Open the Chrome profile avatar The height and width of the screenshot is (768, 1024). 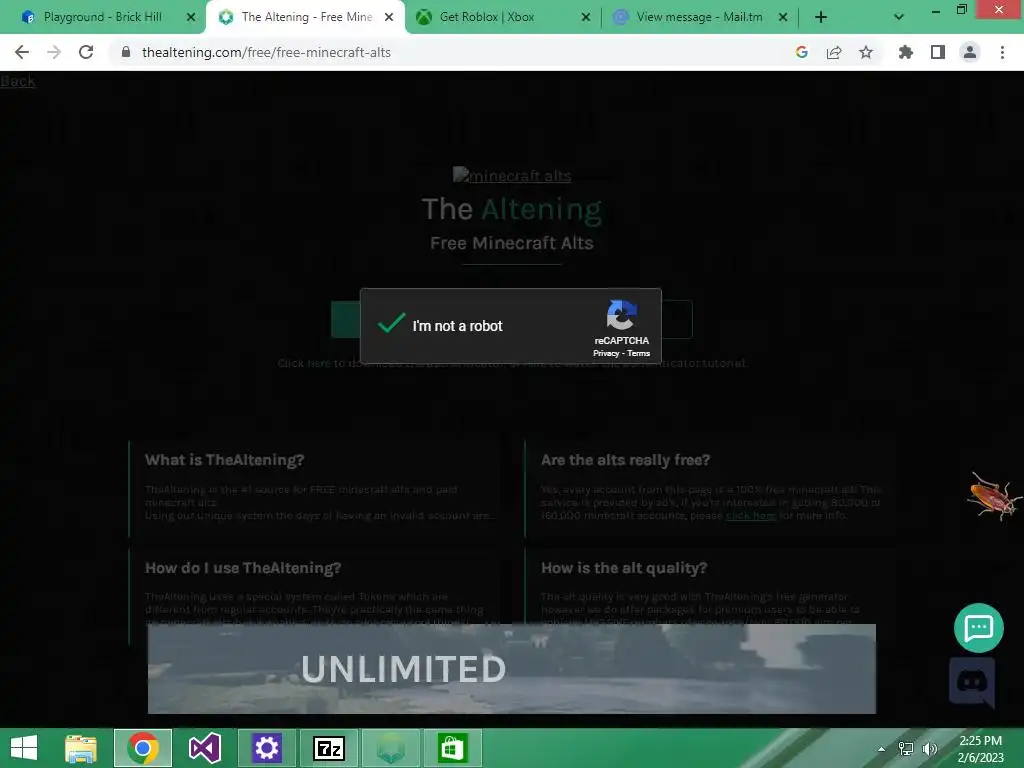coord(970,52)
